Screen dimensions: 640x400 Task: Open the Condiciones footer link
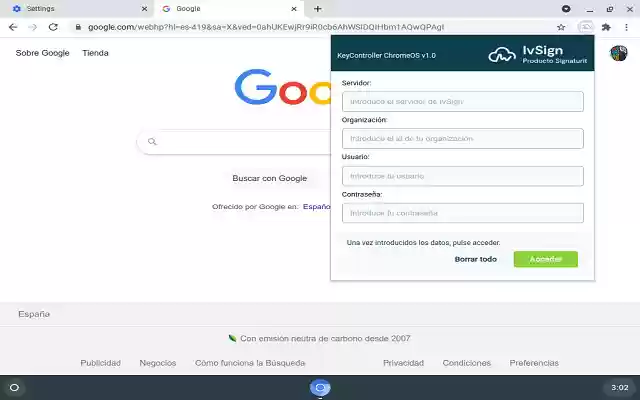tap(467, 363)
